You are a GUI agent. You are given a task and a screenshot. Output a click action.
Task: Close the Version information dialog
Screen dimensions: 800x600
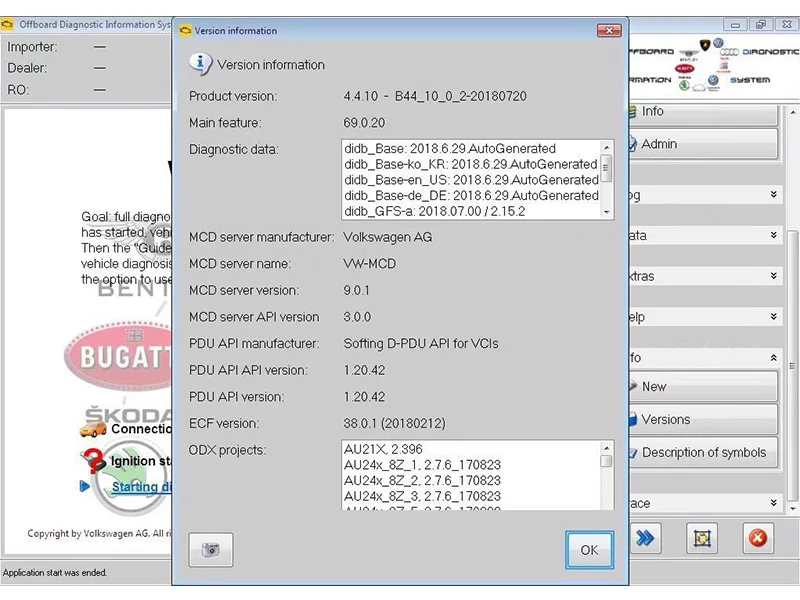pyautogui.click(x=609, y=31)
